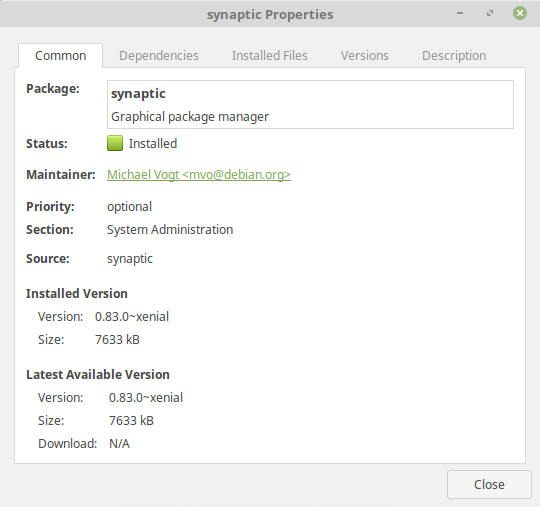Close the window with the green X icon

(520, 13)
